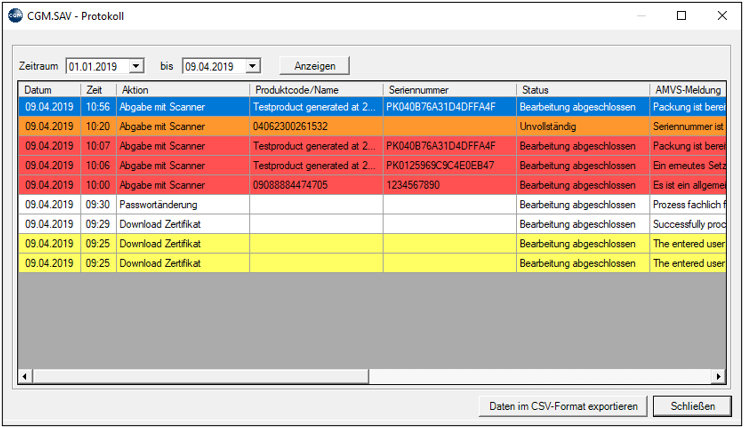The height and width of the screenshot is (428, 744).
Task: Click product code 09088884474705
Action: tap(316, 185)
